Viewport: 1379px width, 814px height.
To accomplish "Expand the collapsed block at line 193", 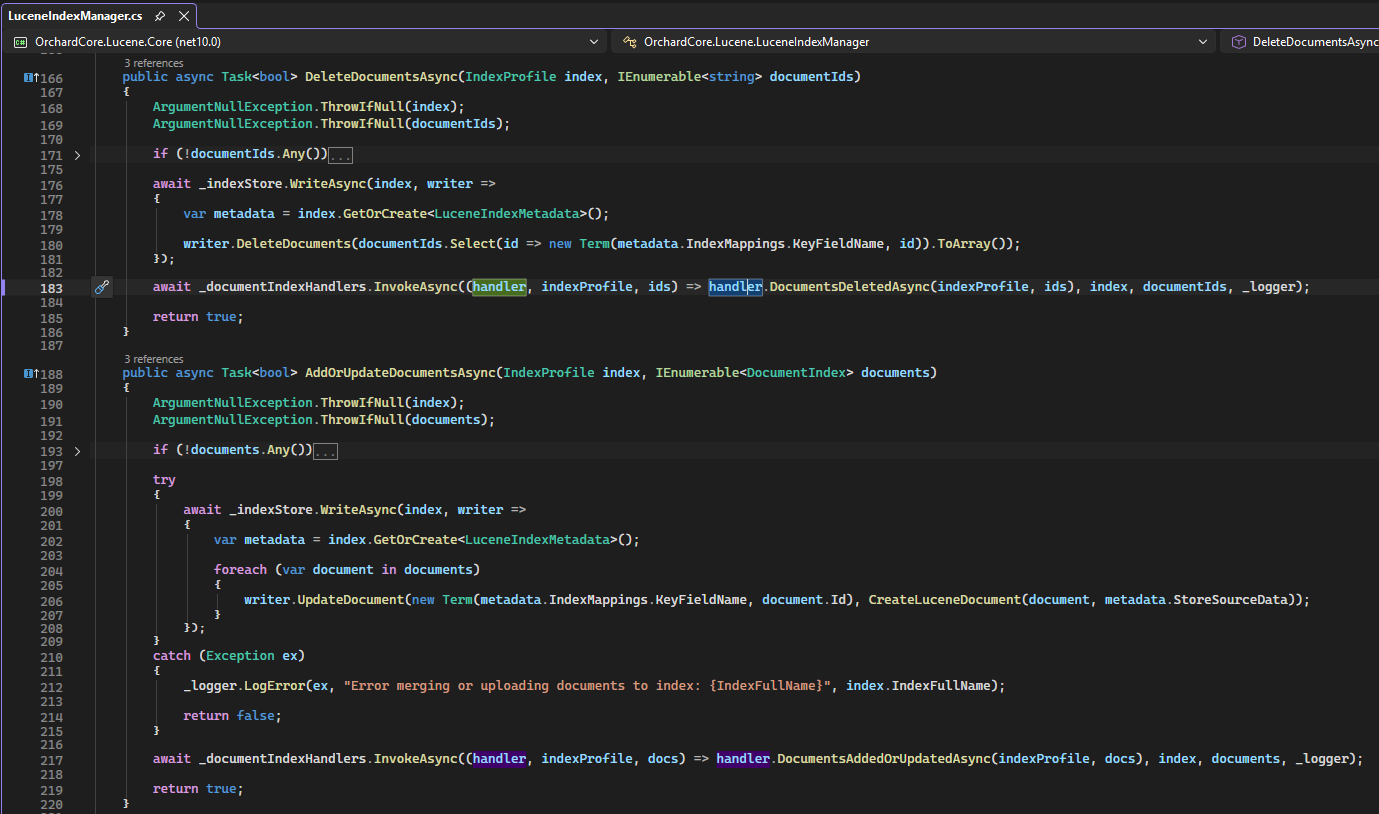I will click(78, 451).
